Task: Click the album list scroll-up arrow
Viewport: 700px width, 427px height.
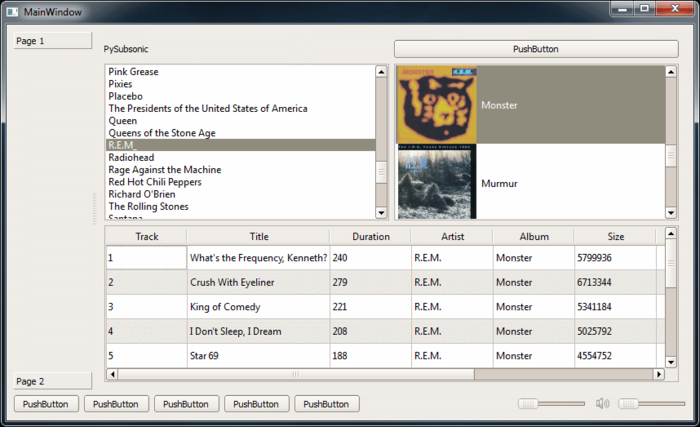Action: pyautogui.click(x=671, y=71)
